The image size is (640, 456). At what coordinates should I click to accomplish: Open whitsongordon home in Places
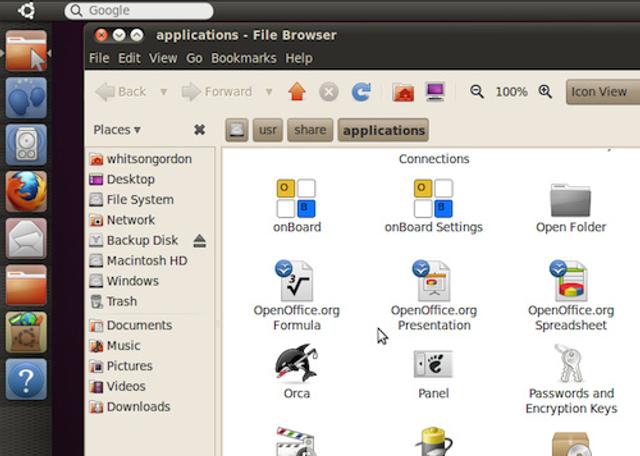tap(141, 159)
